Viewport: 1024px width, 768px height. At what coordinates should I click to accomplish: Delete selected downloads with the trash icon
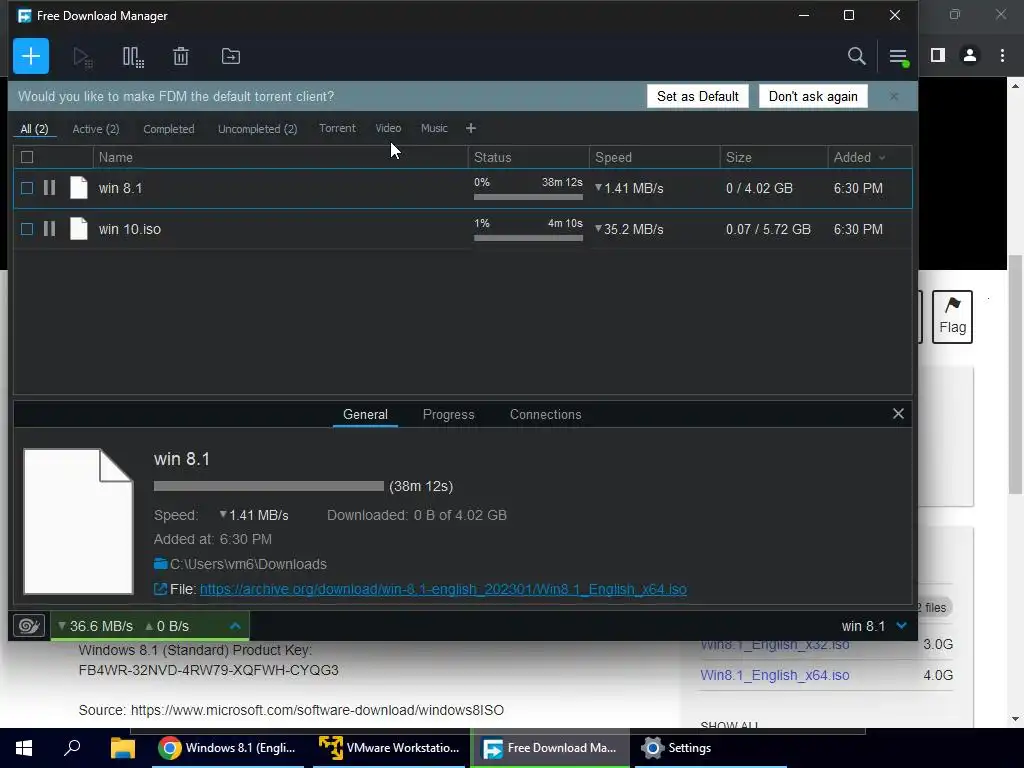coord(181,57)
